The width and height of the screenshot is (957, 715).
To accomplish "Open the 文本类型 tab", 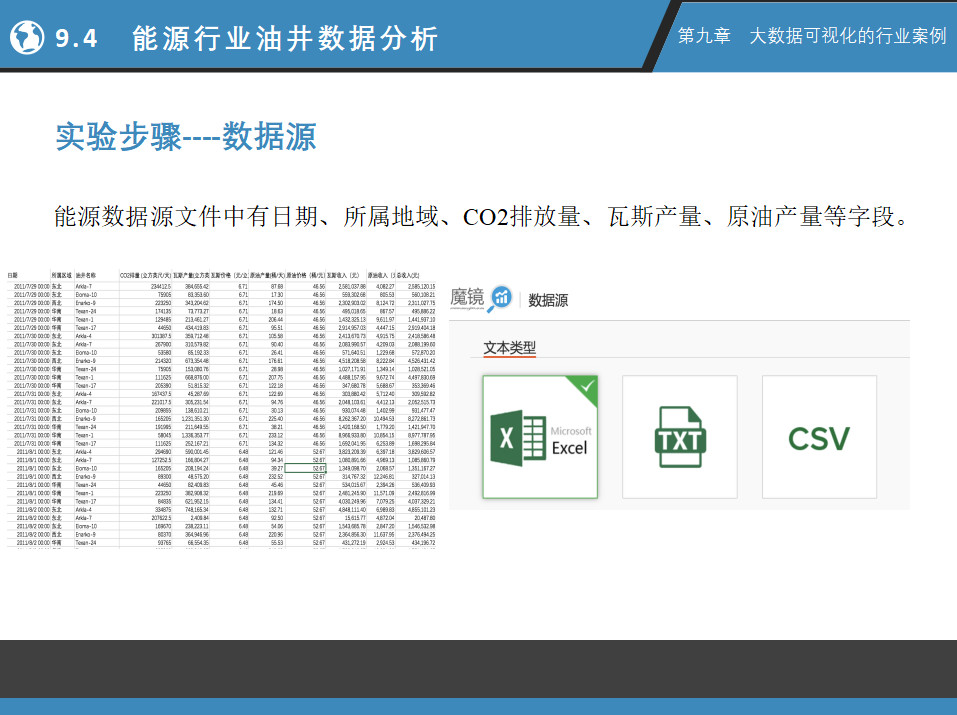I will coord(510,348).
